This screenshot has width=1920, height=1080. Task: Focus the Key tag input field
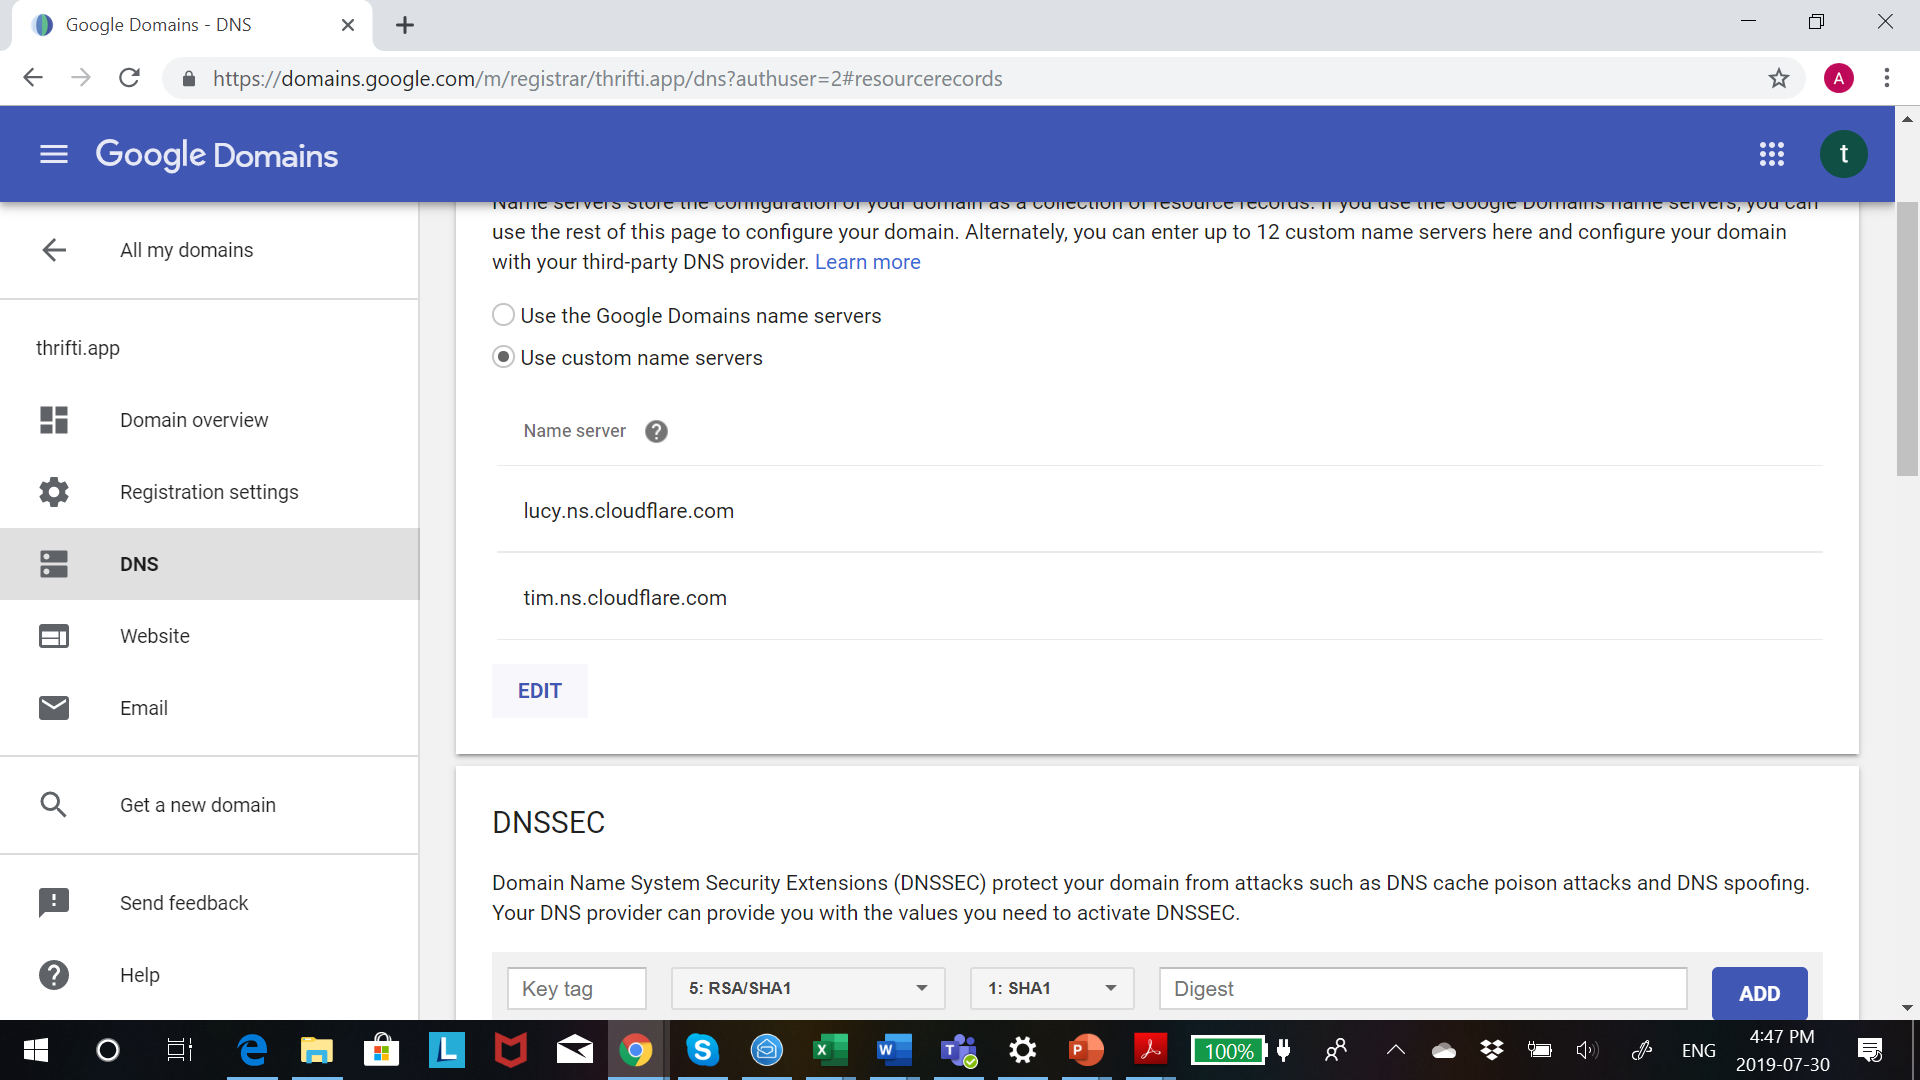click(x=577, y=988)
